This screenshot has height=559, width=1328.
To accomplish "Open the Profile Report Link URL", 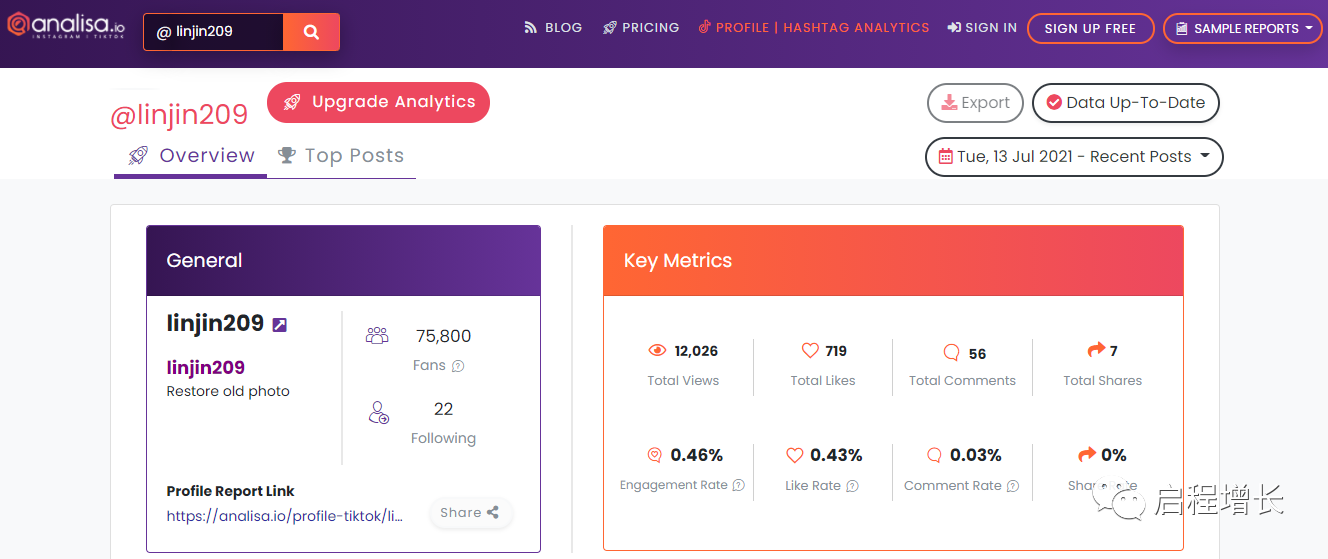I will [285, 516].
